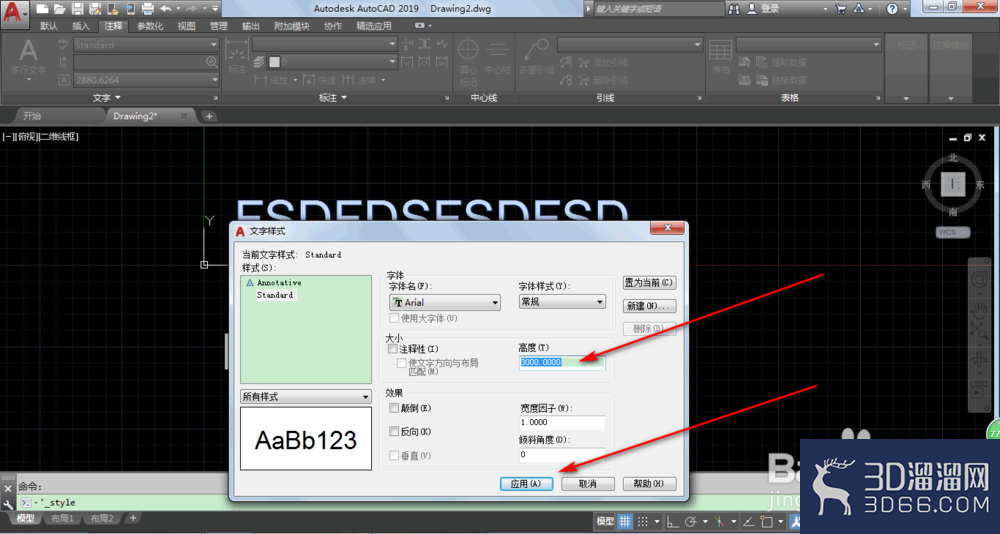This screenshot has width=1000, height=534.
Task: Click the Undo arrow icon
Action: point(166,9)
